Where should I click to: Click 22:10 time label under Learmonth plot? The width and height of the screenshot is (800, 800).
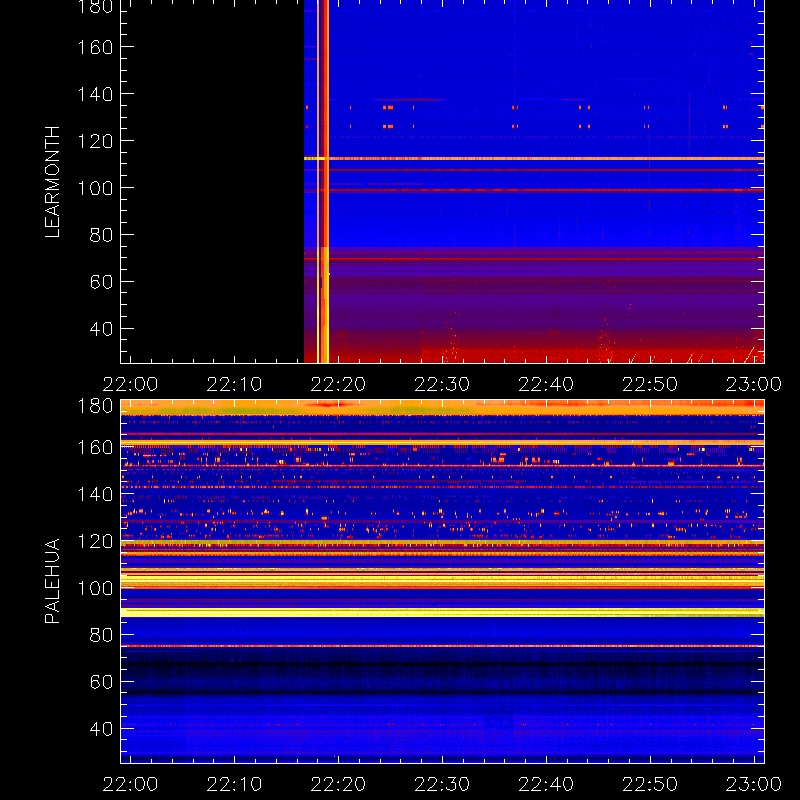[235, 384]
